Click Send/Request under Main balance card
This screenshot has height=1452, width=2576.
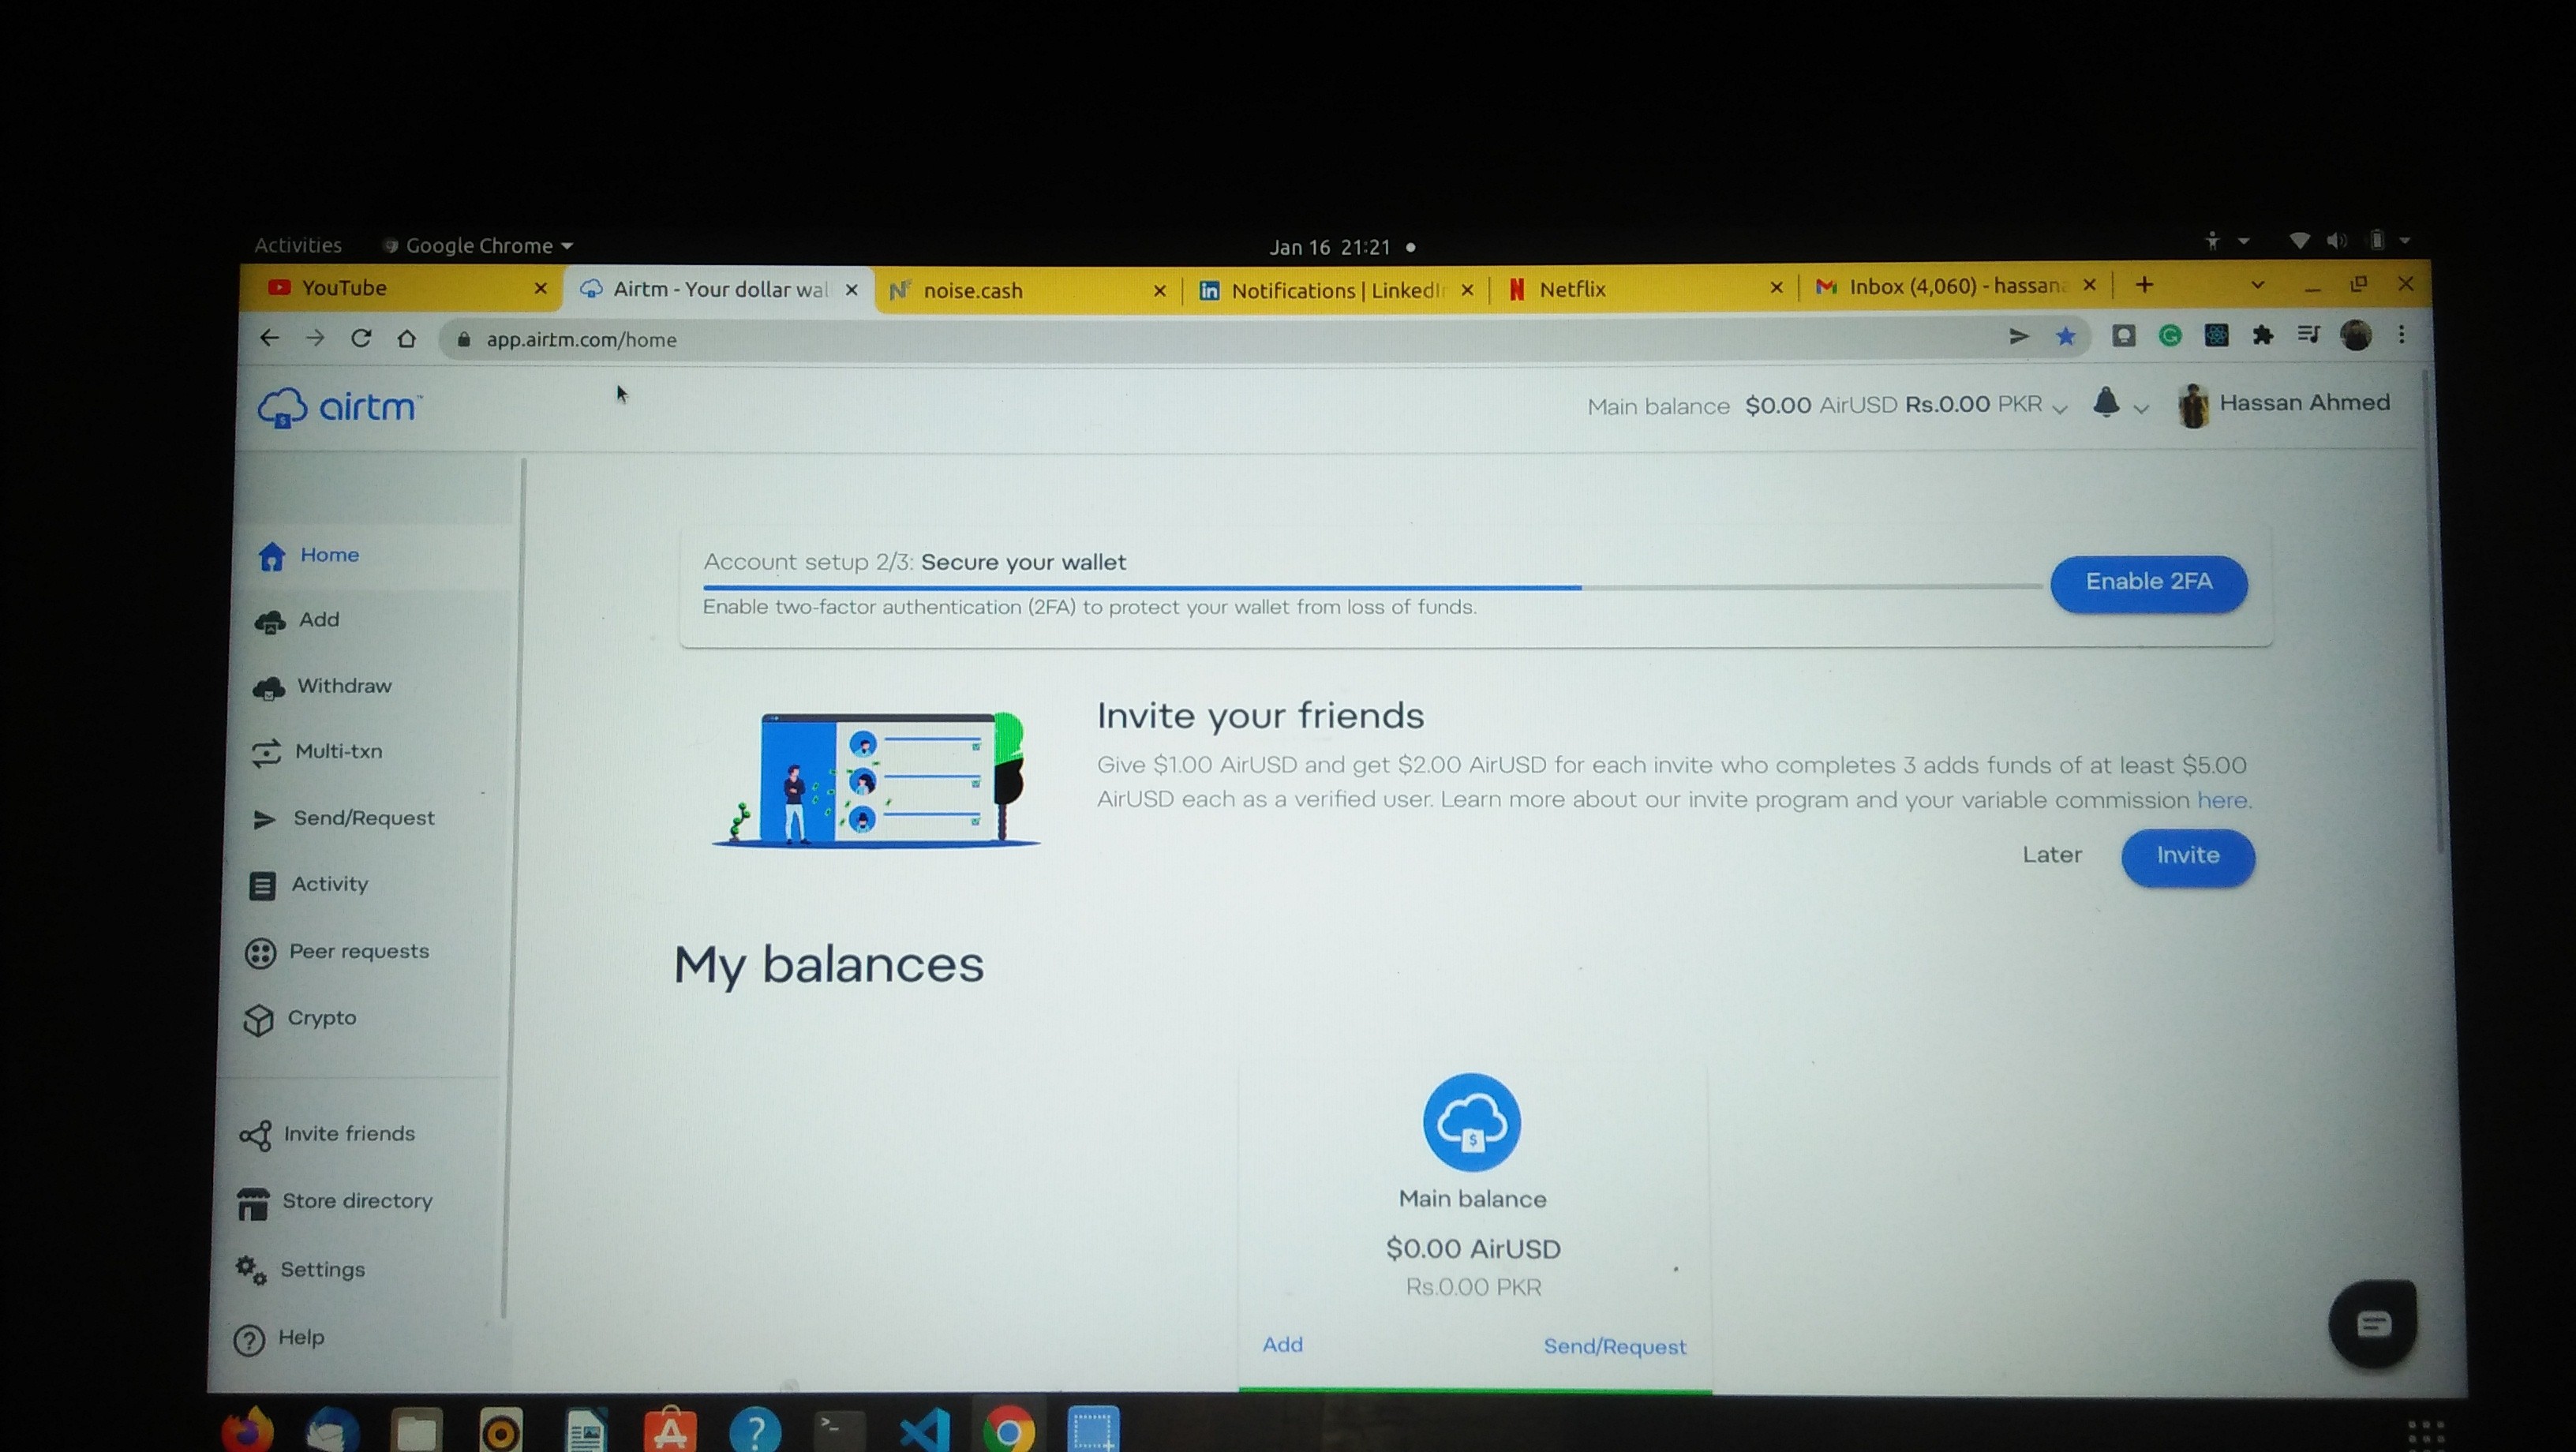click(1614, 1347)
